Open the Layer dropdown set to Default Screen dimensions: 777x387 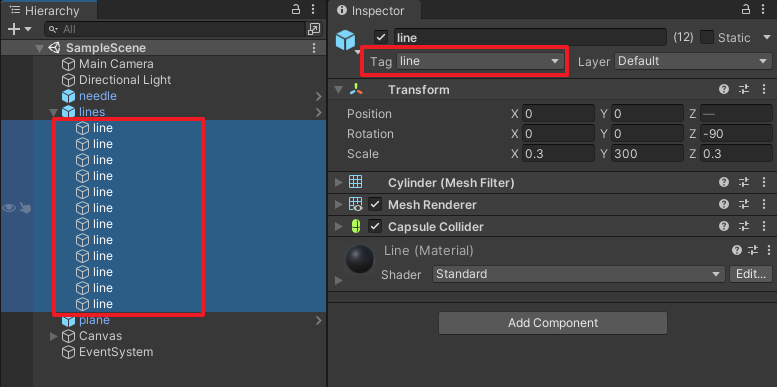693,61
